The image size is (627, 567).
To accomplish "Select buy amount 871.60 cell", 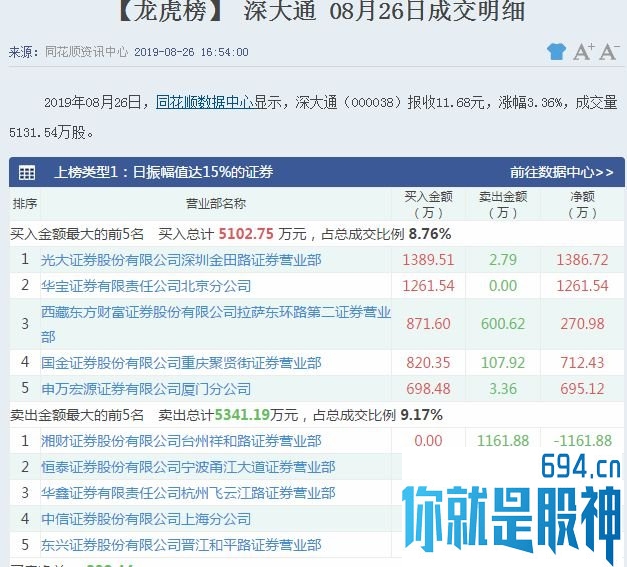I will click(428, 324).
